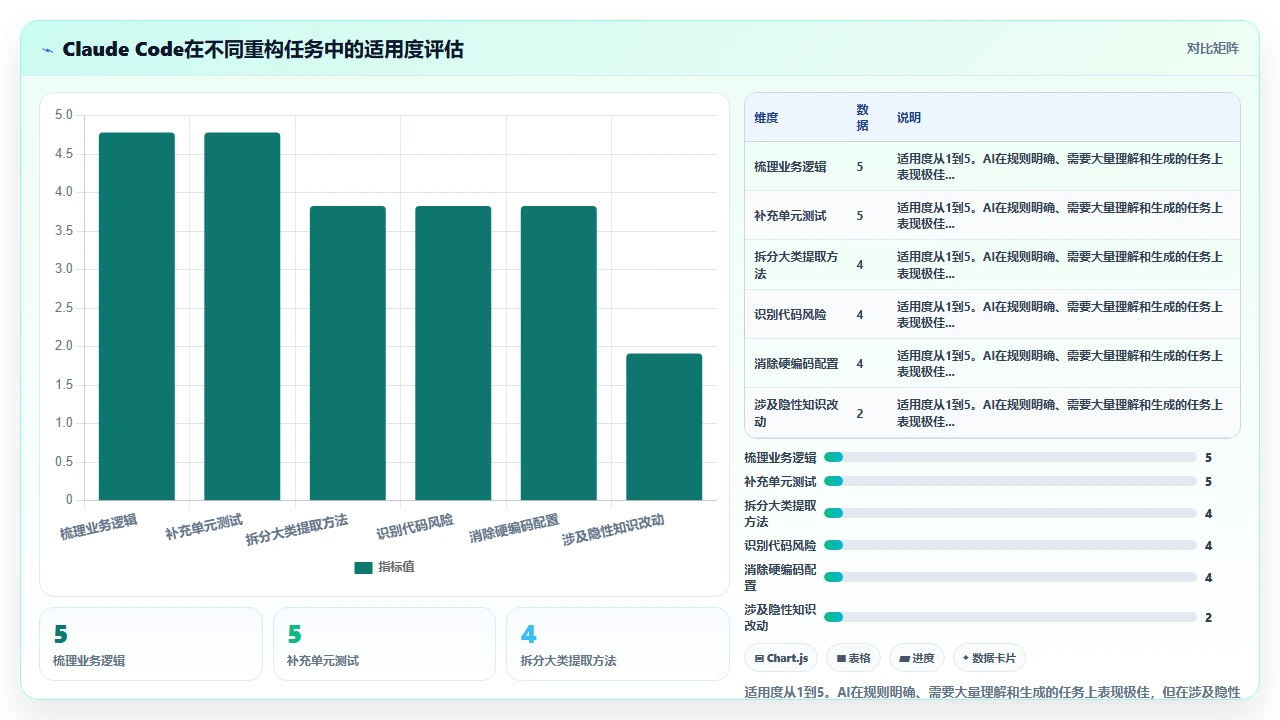This screenshot has width=1280, height=720.
Task: Click the 识别代码风险 label beside its progress bar
Action: [780, 546]
